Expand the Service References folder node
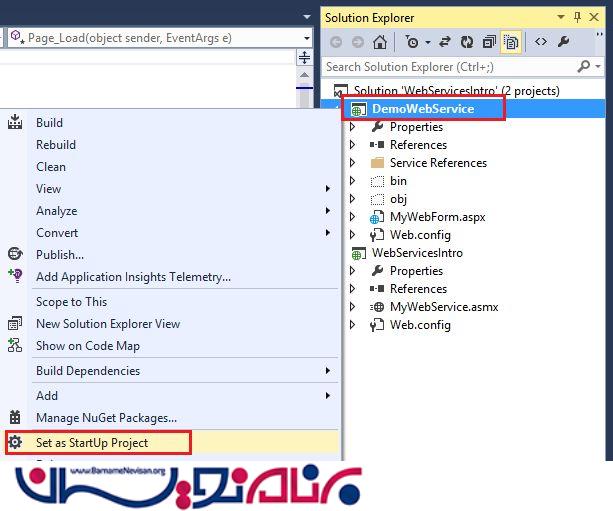The height and width of the screenshot is (511, 613). (352, 163)
